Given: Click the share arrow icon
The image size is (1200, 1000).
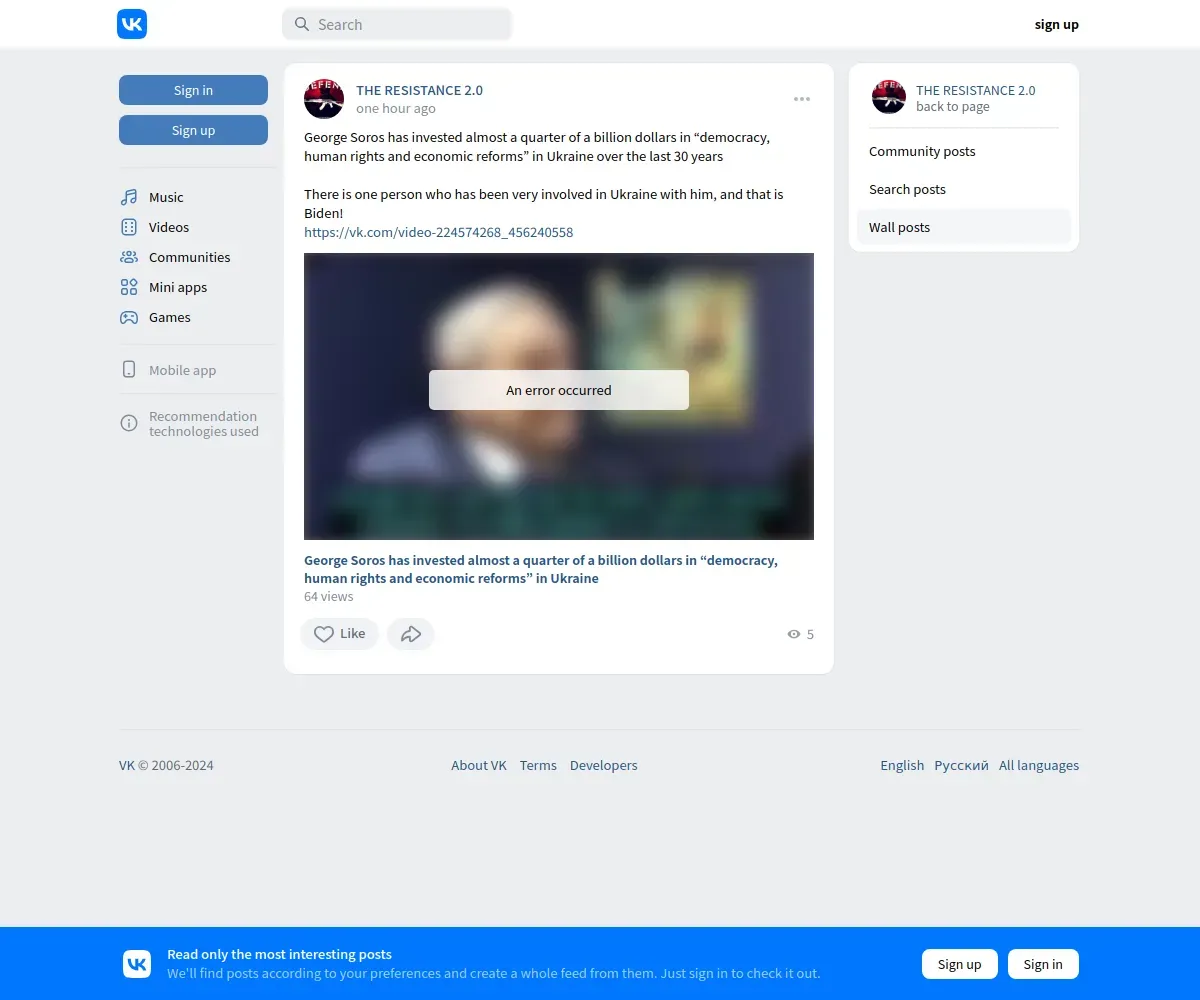Looking at the screenshot, I should point(411,634).
